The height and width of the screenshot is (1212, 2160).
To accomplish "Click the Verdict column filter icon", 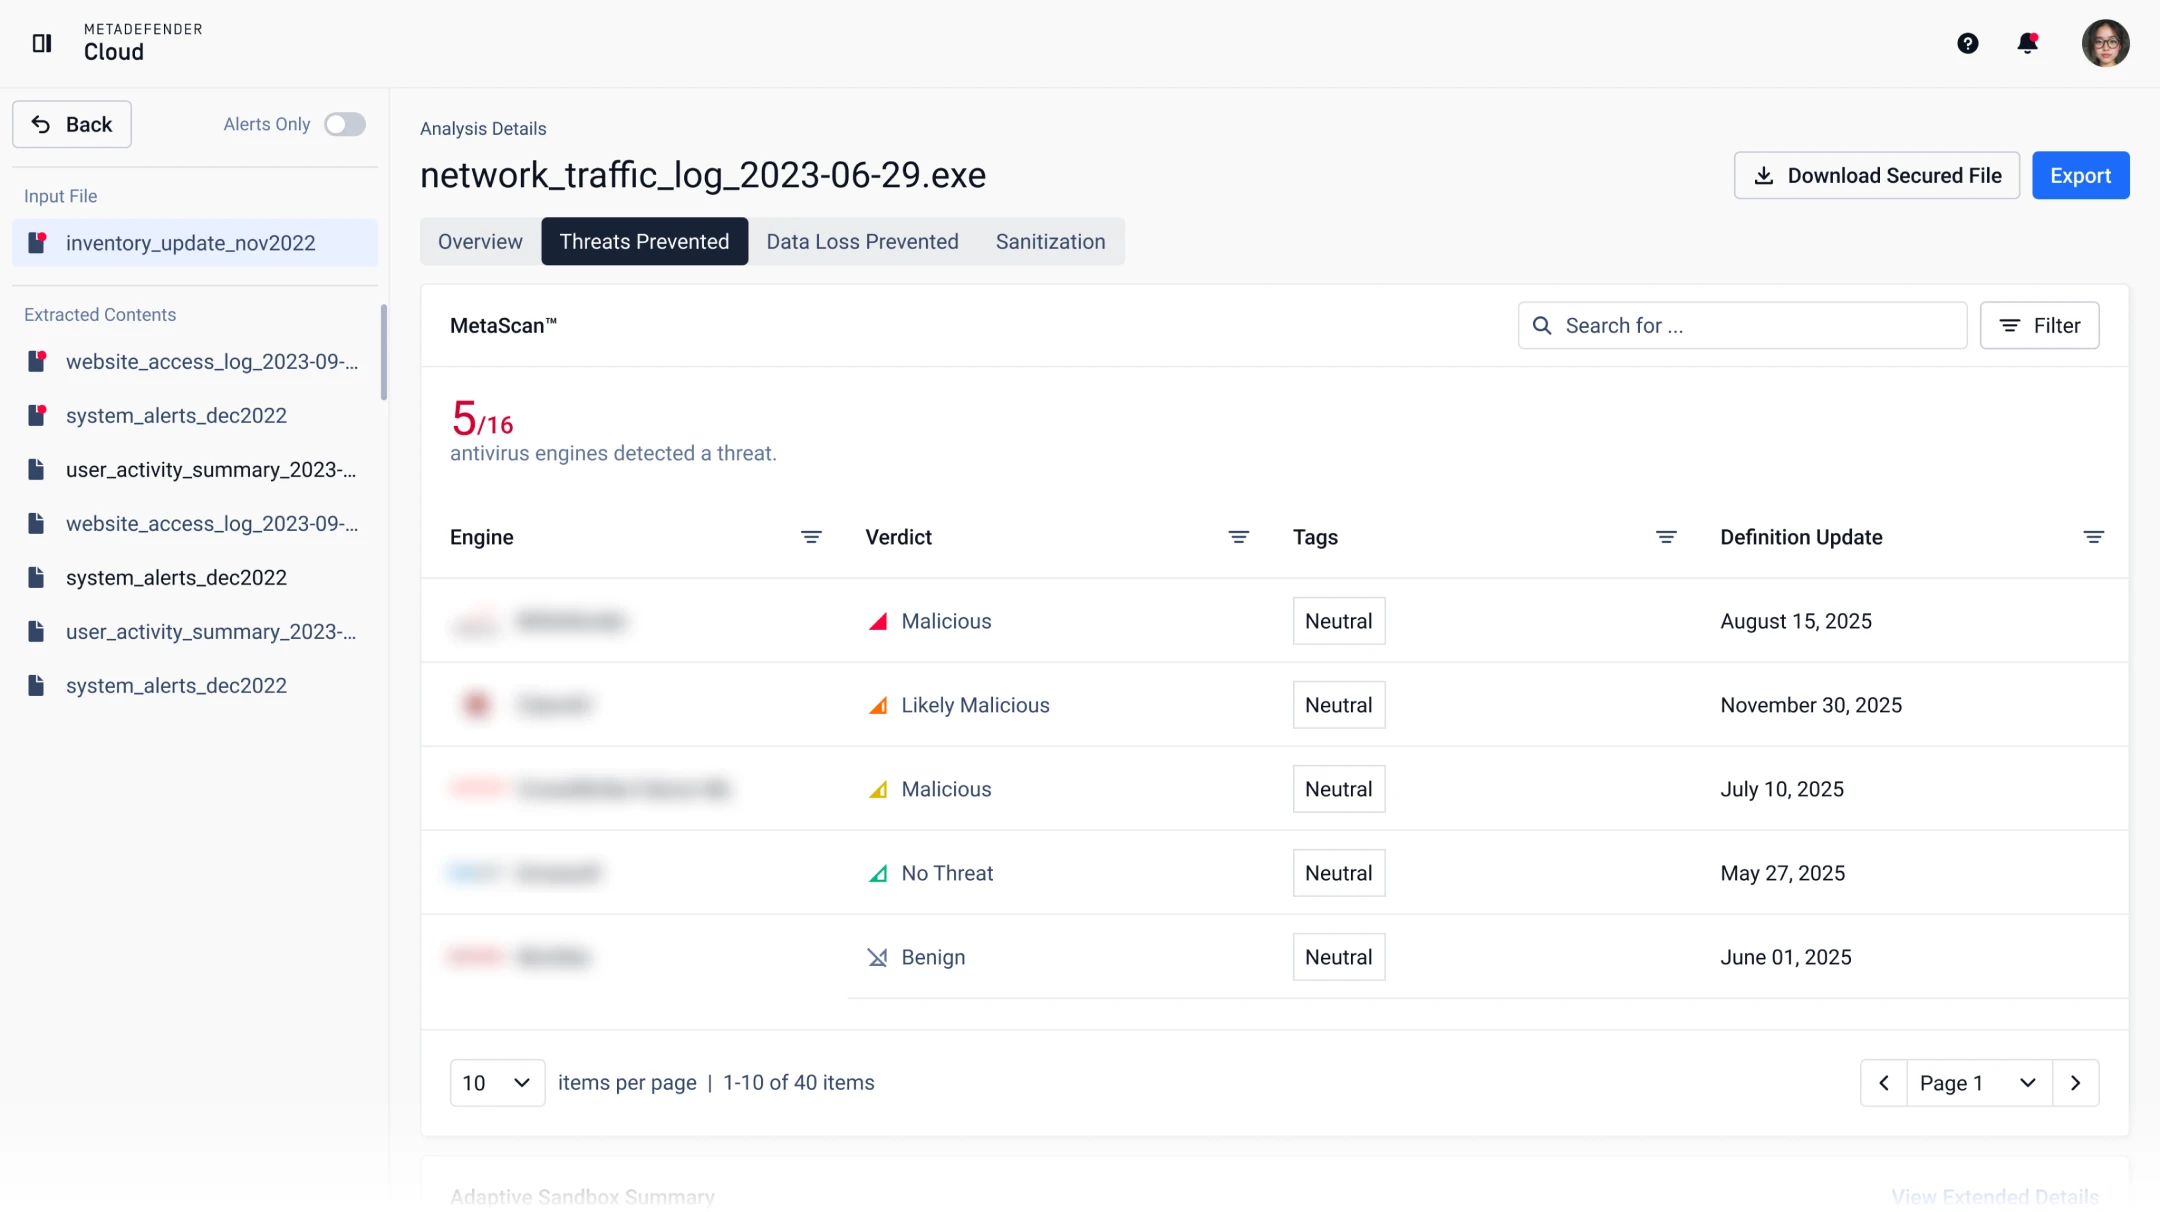I will coord(1238,538).
